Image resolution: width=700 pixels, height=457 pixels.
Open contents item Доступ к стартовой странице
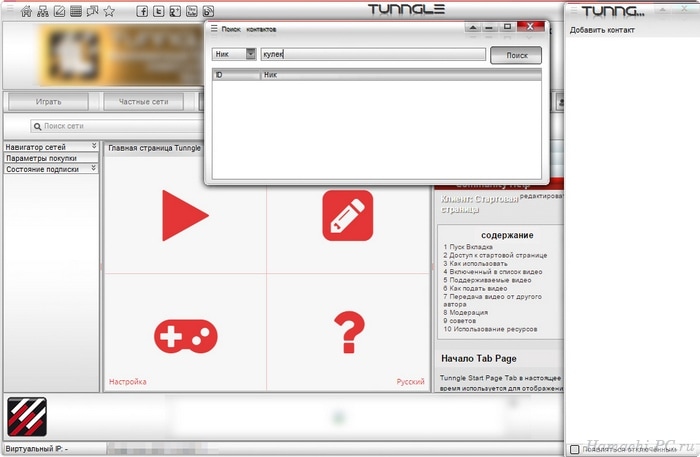(x=495, y=255)
